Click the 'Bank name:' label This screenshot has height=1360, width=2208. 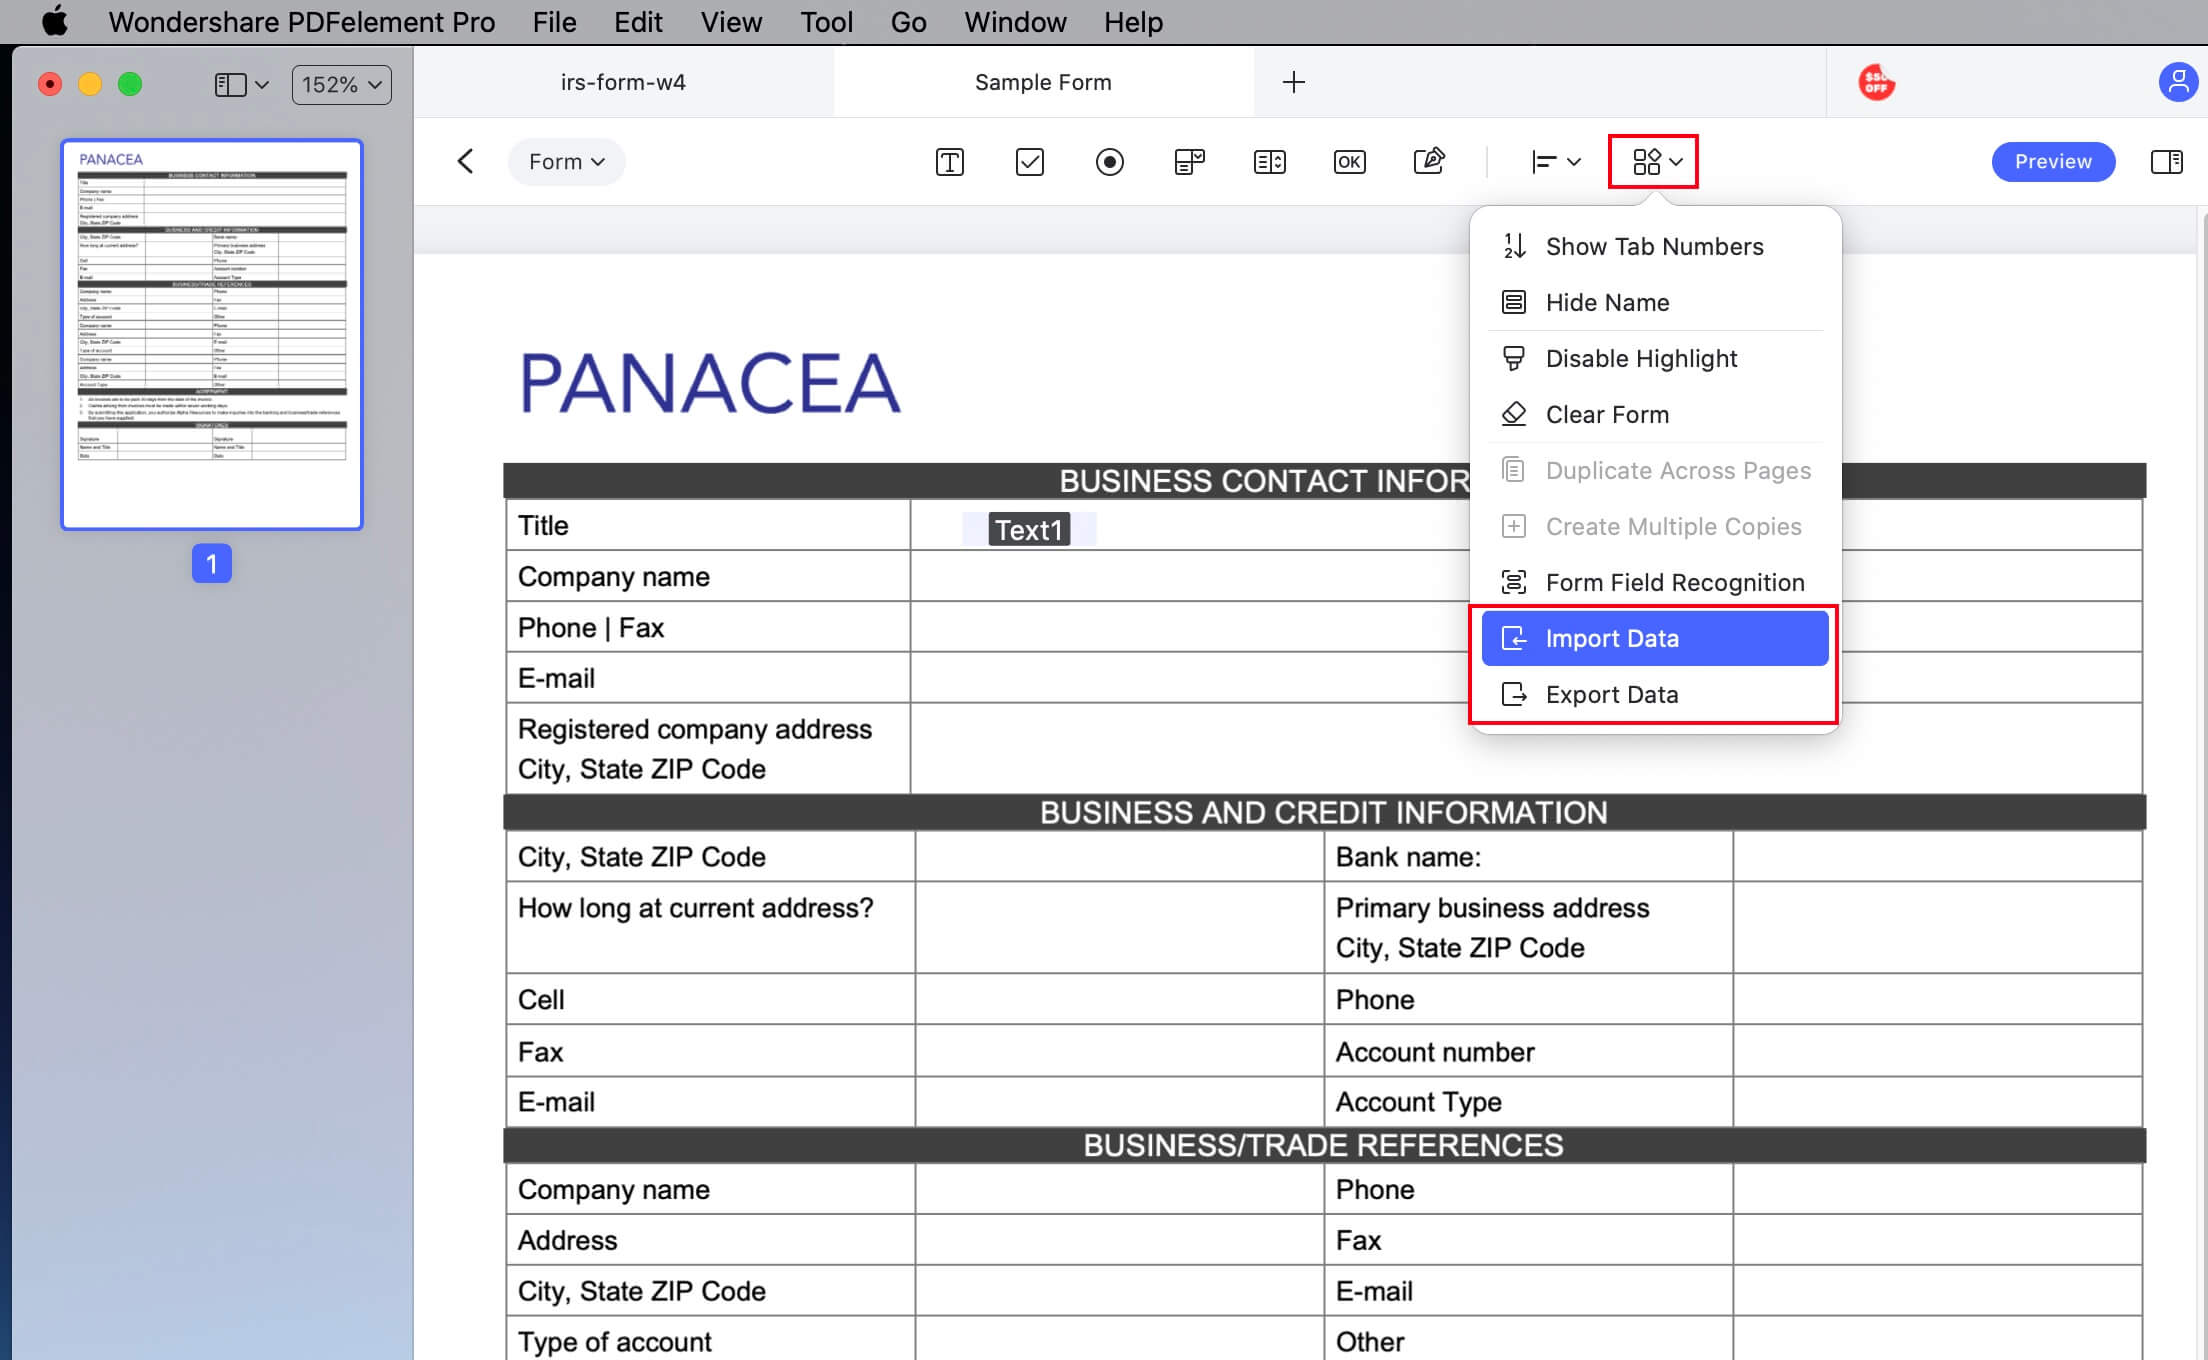click(1408, 857)
